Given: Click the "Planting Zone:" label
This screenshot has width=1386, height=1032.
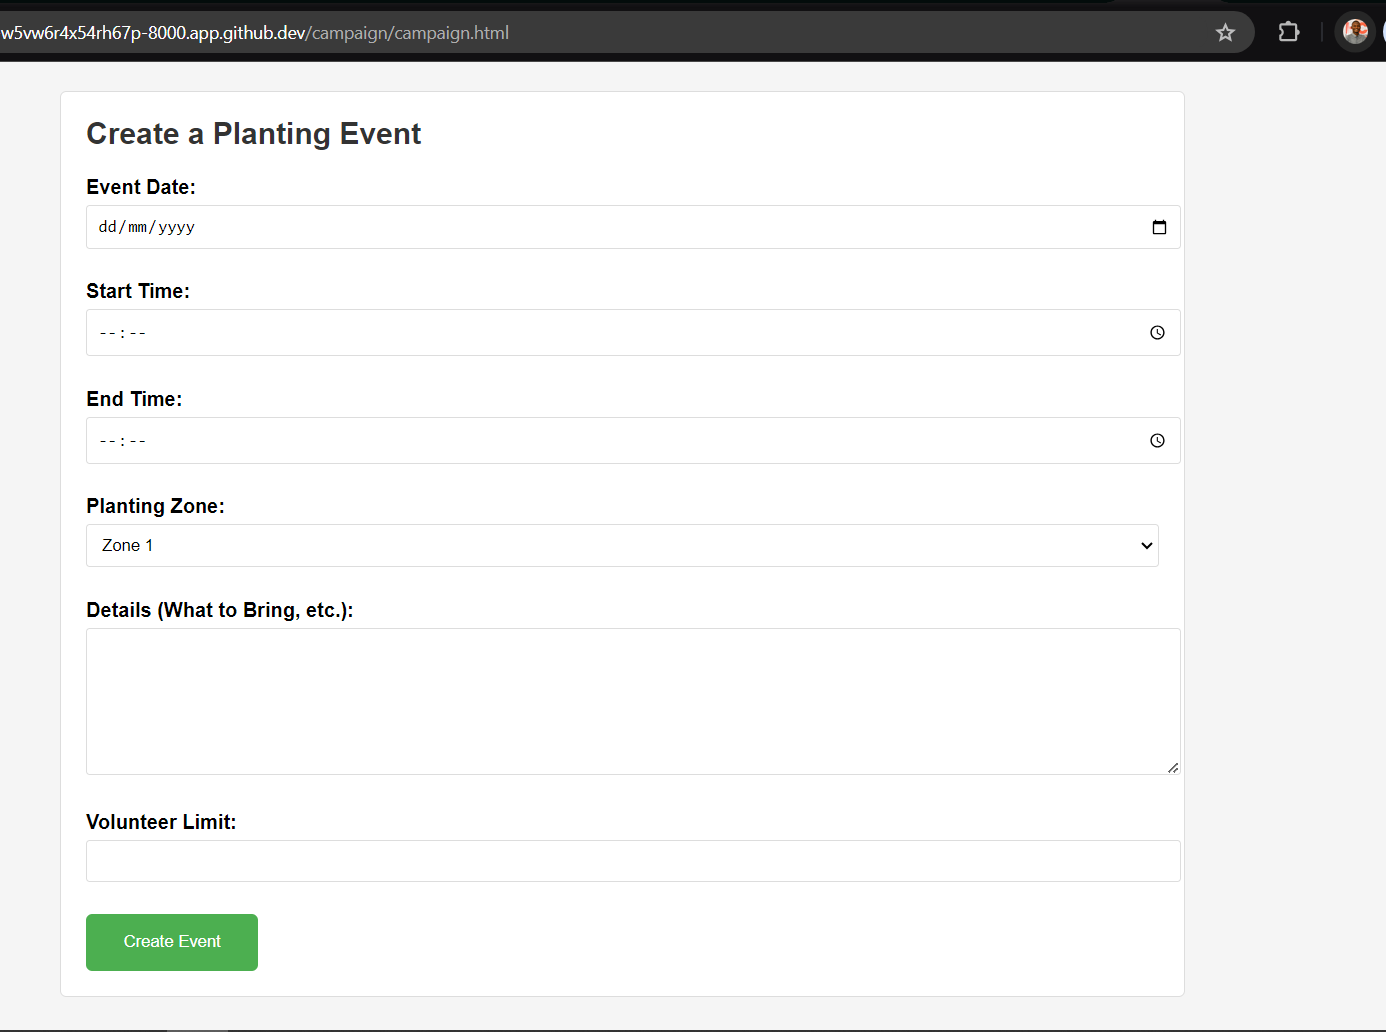Looking at the screenshot, I should [x=155, y=506].
